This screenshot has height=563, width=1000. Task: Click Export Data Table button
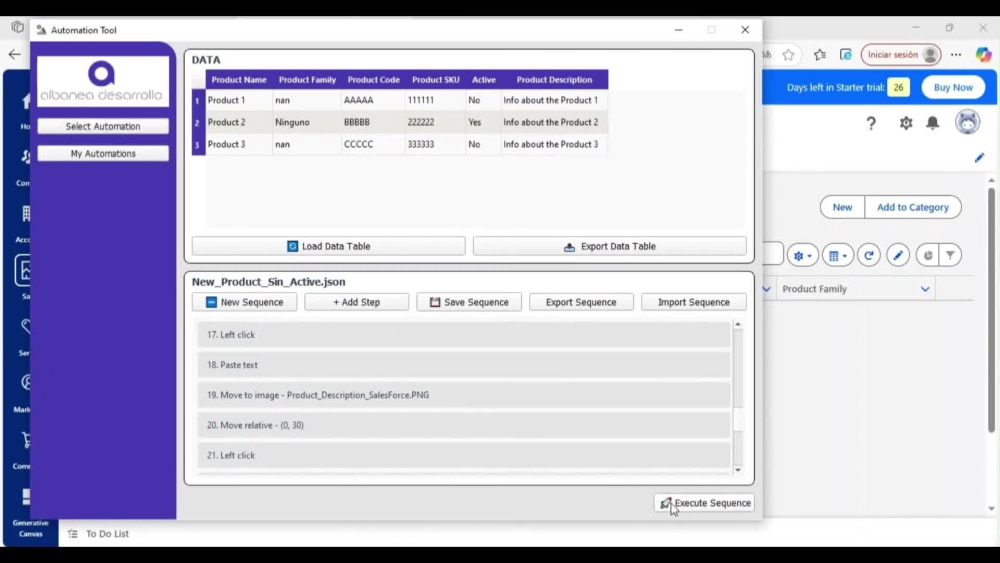610,246
